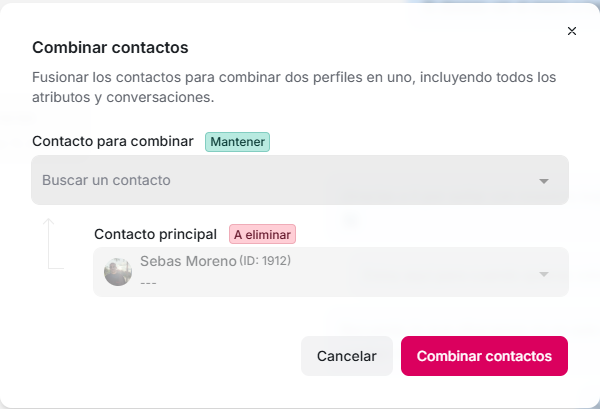Click the green Mantener badge
The image size is (600, 409).
click(x=238, y=142)
